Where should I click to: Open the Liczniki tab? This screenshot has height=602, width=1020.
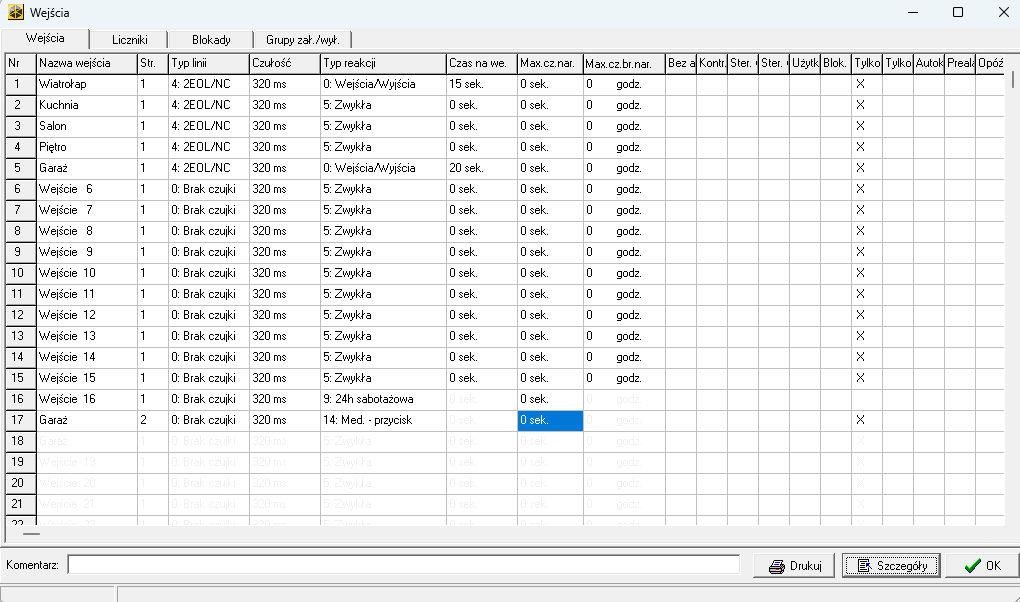click(129, 40)
